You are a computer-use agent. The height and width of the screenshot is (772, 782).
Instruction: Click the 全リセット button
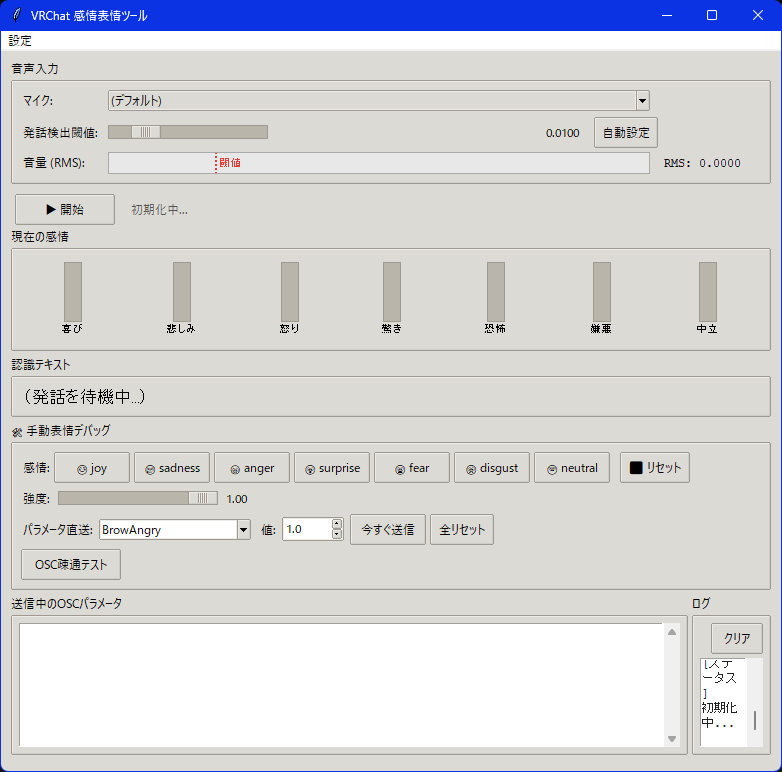[x=462, y=530]
